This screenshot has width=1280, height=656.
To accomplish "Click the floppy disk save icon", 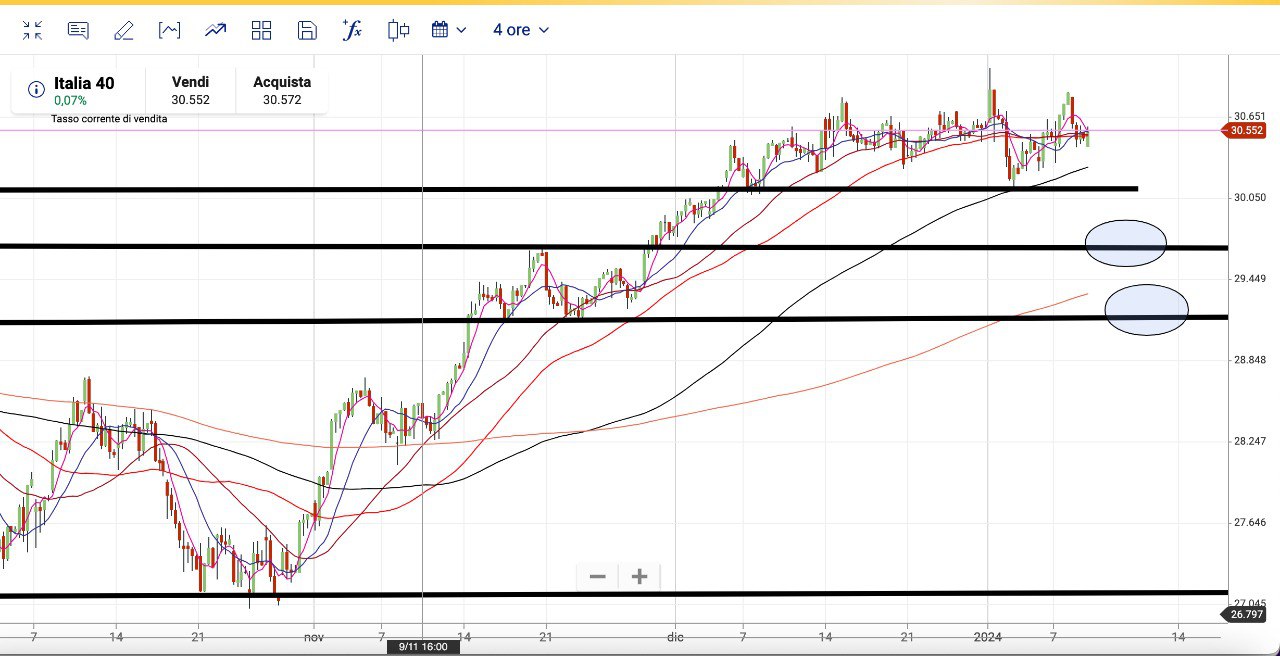I will pyautogui.click(x=307, y=30).
